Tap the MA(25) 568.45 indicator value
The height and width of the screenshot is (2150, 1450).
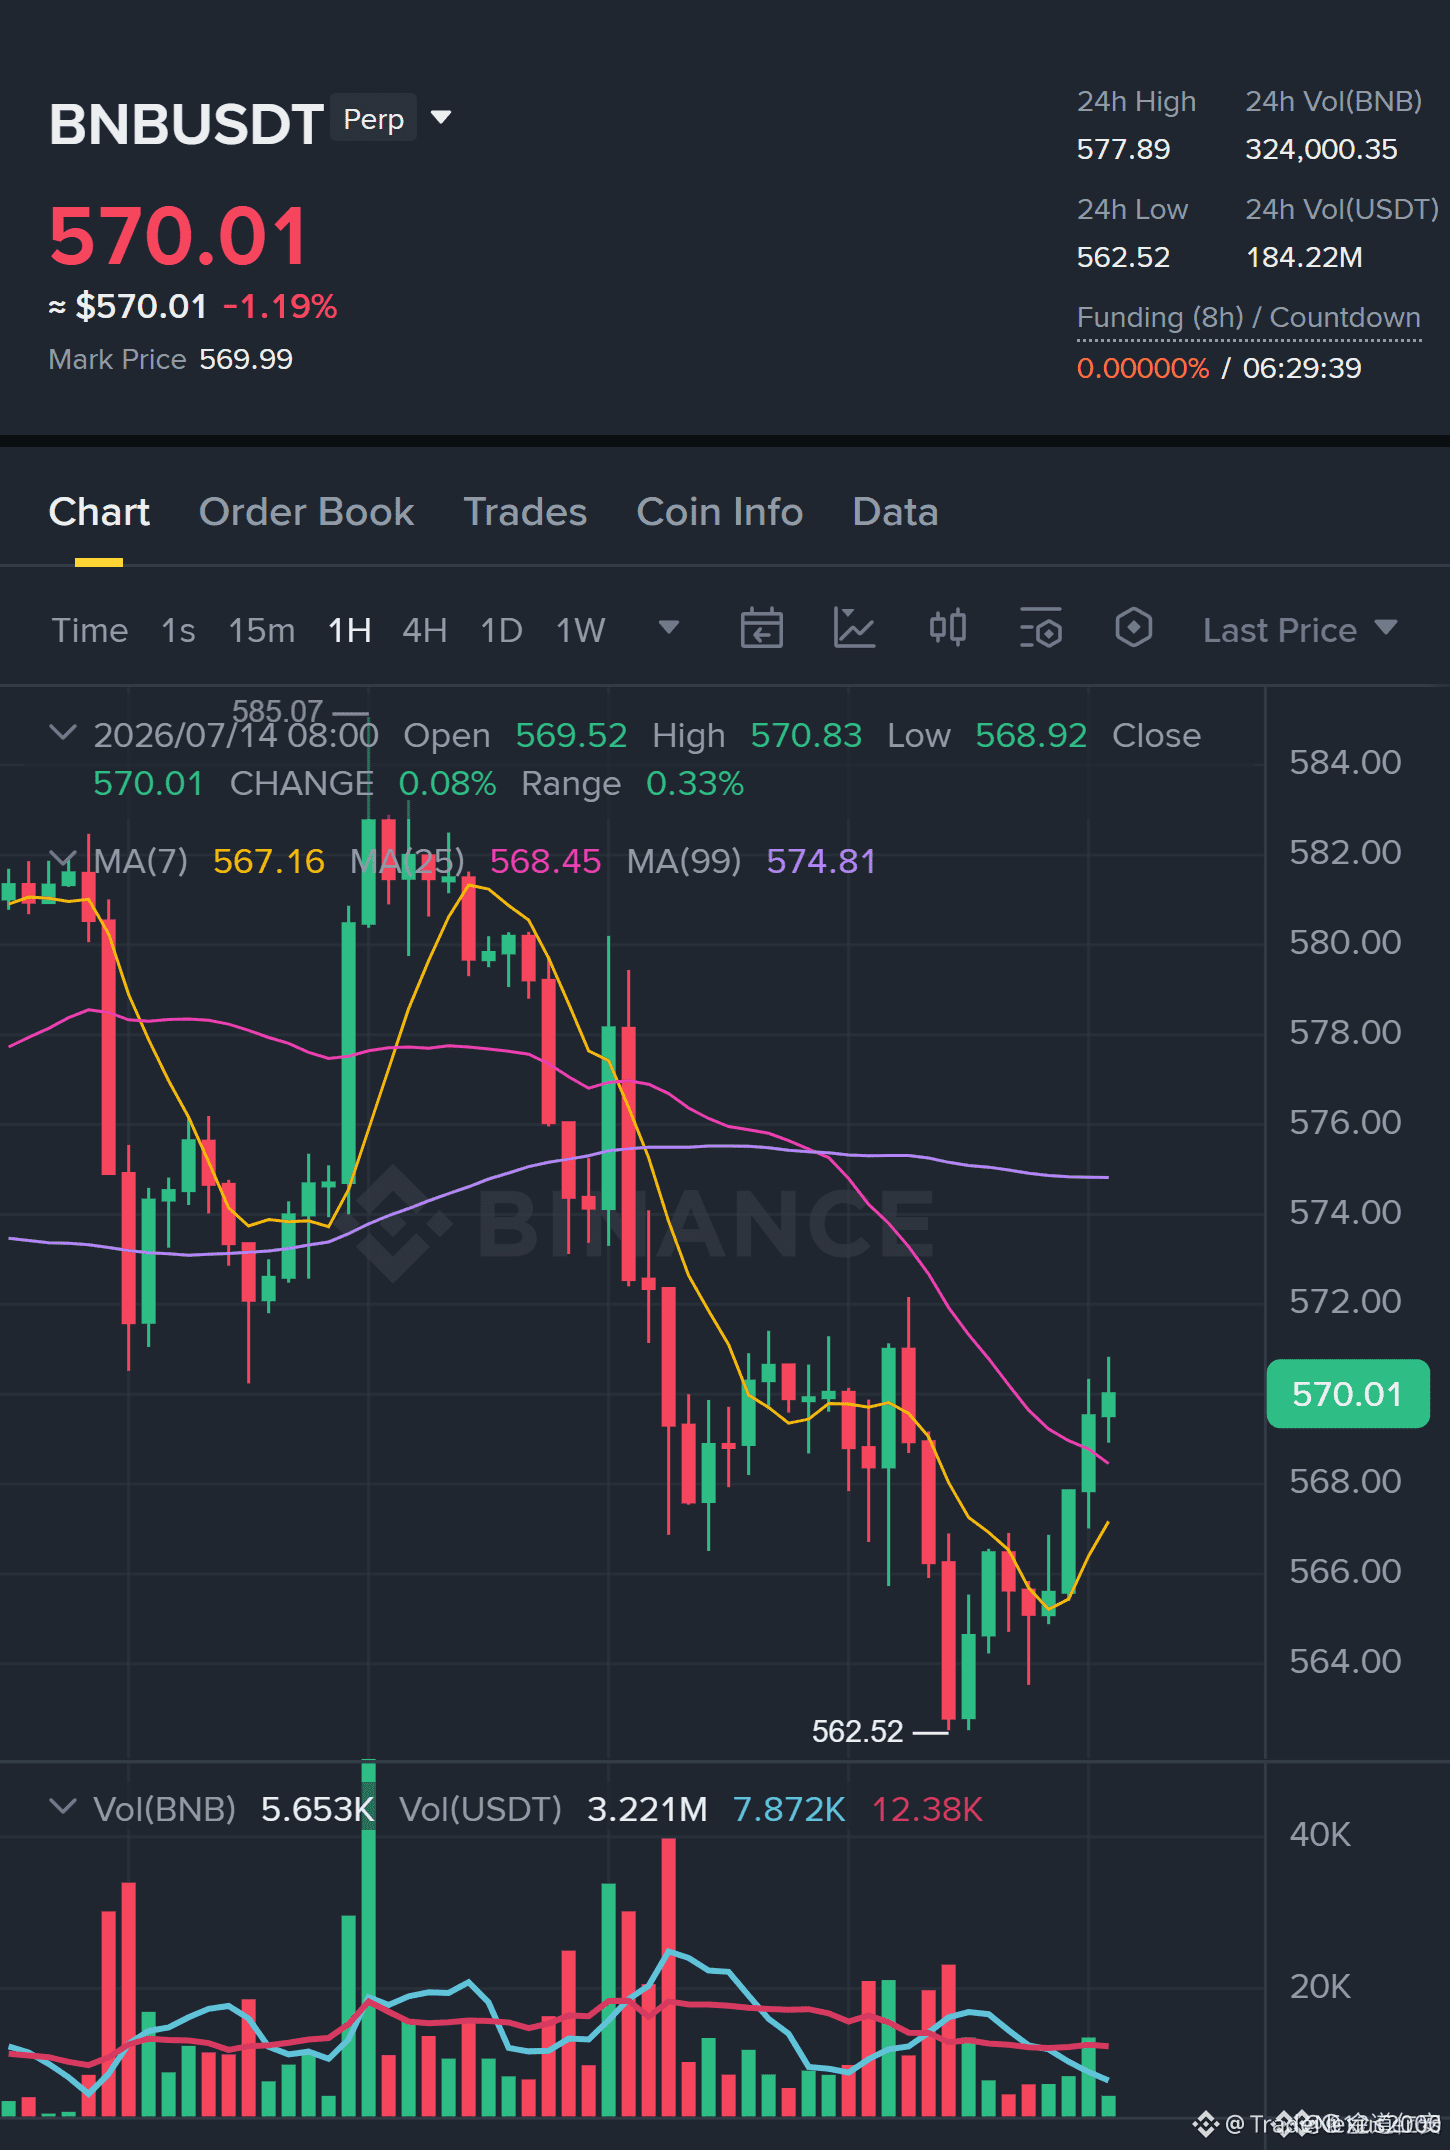pos(545,861)
